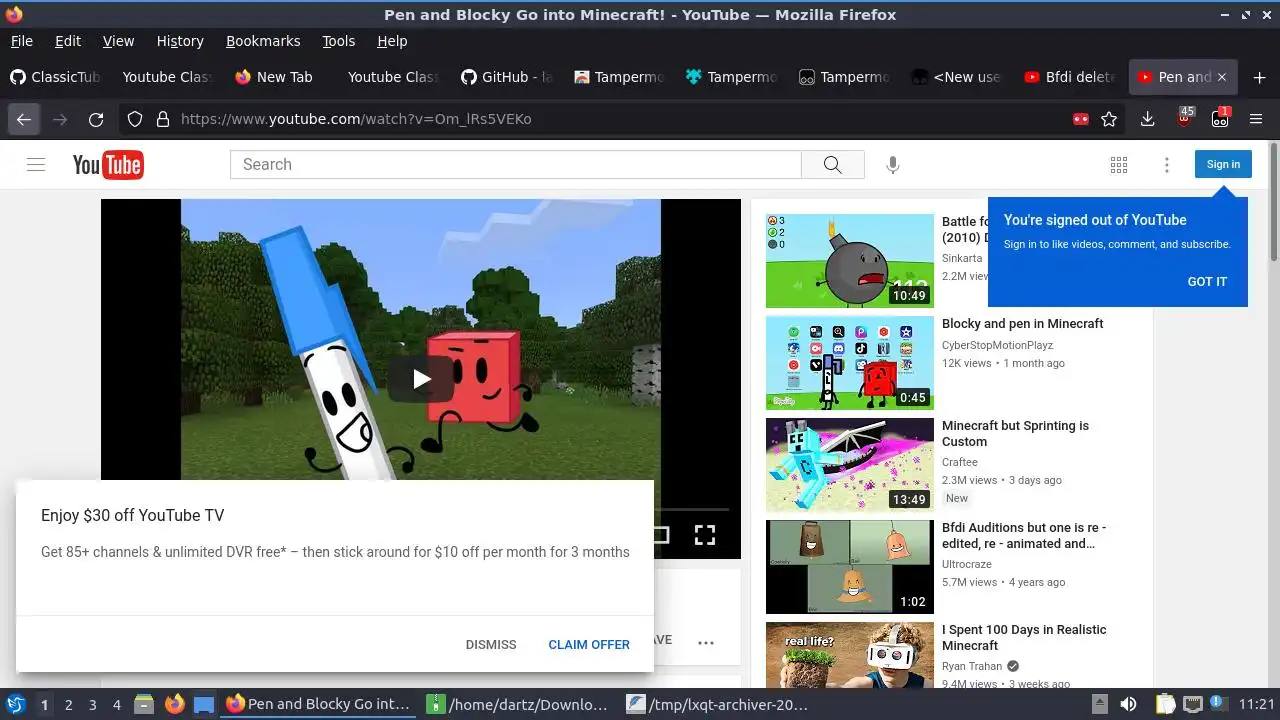Click the 'I Spent 100 Days in Realistic Minecraft' title
The height and width of the screenshot is (720, 1280).
[x=1024, y=638]
